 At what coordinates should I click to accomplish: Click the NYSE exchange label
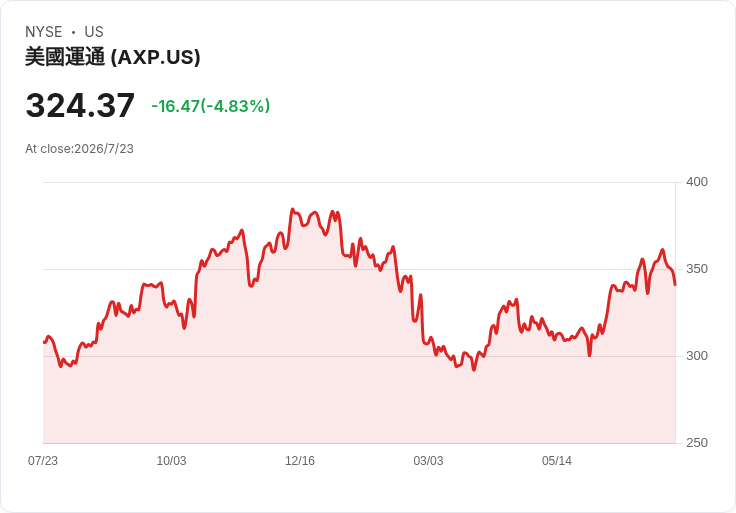coord(44,32)
